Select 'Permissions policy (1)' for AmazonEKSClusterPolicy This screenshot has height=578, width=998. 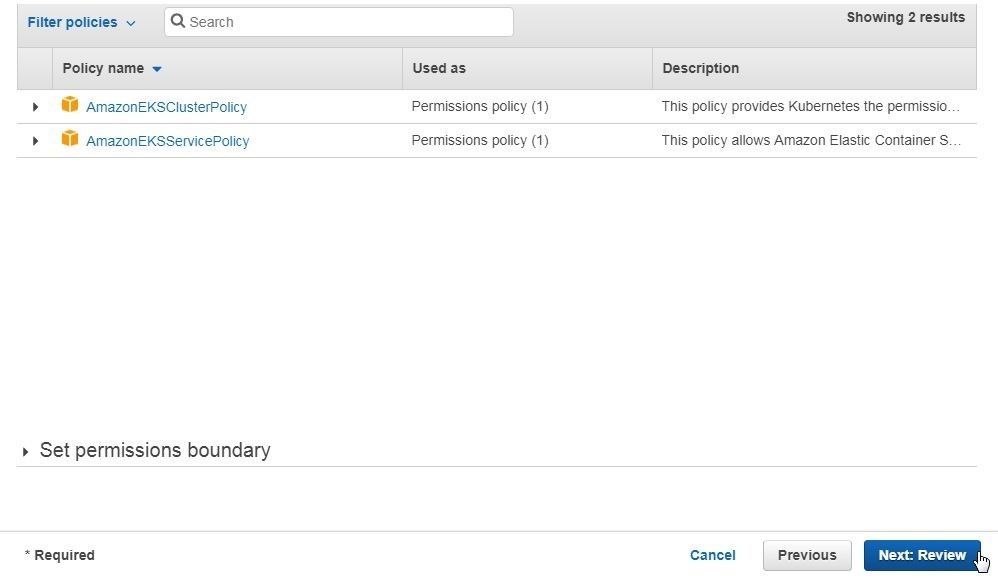click(480, 106)
